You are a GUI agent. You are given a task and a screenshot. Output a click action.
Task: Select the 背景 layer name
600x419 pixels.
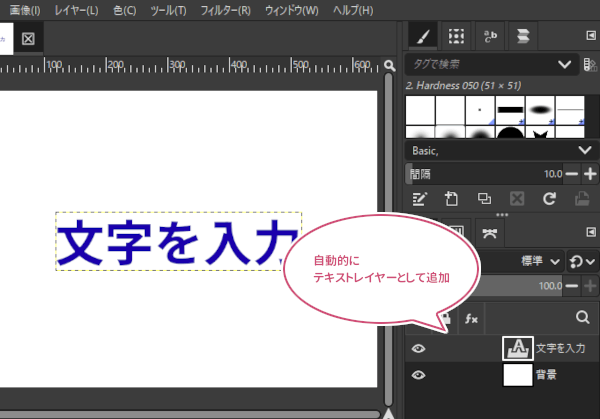546,375
